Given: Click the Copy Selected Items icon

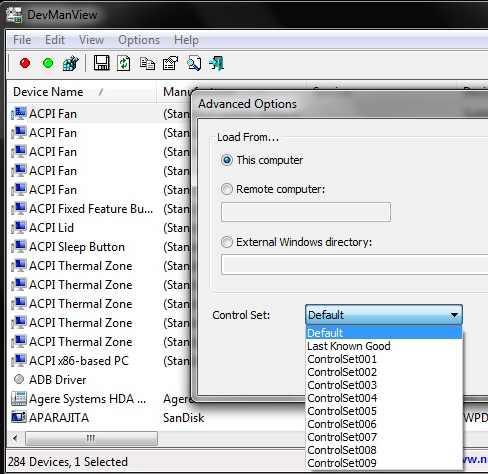Looking at the screenshot, I should click(x=147, y=63).
